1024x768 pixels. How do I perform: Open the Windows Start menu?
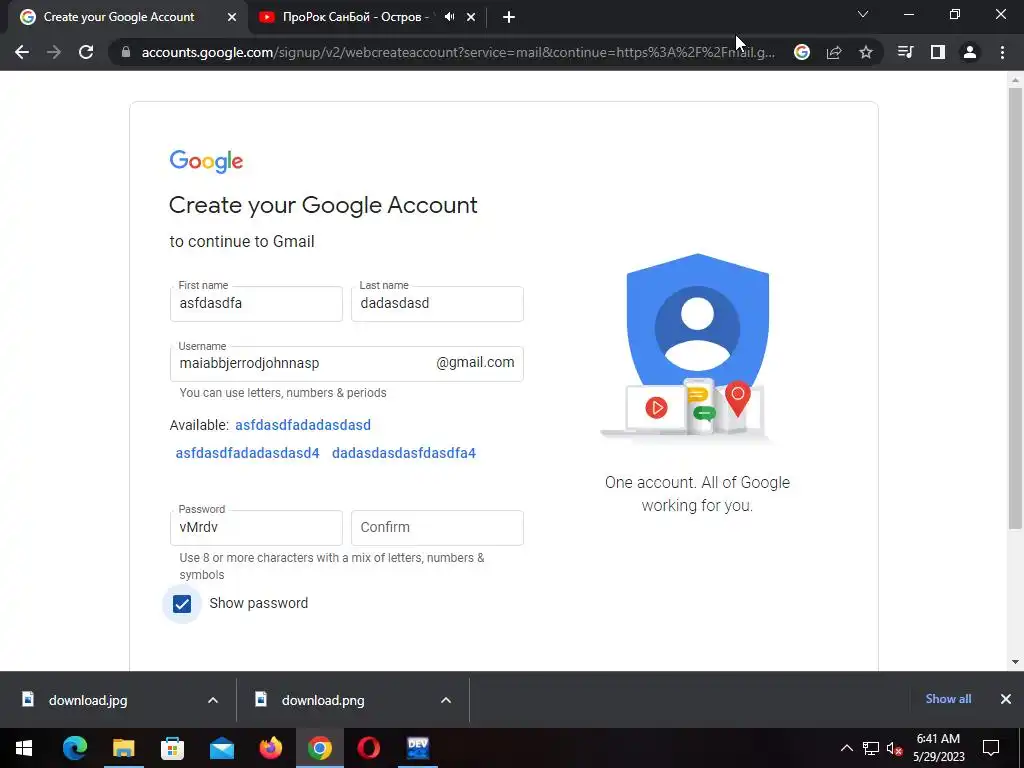24,748
